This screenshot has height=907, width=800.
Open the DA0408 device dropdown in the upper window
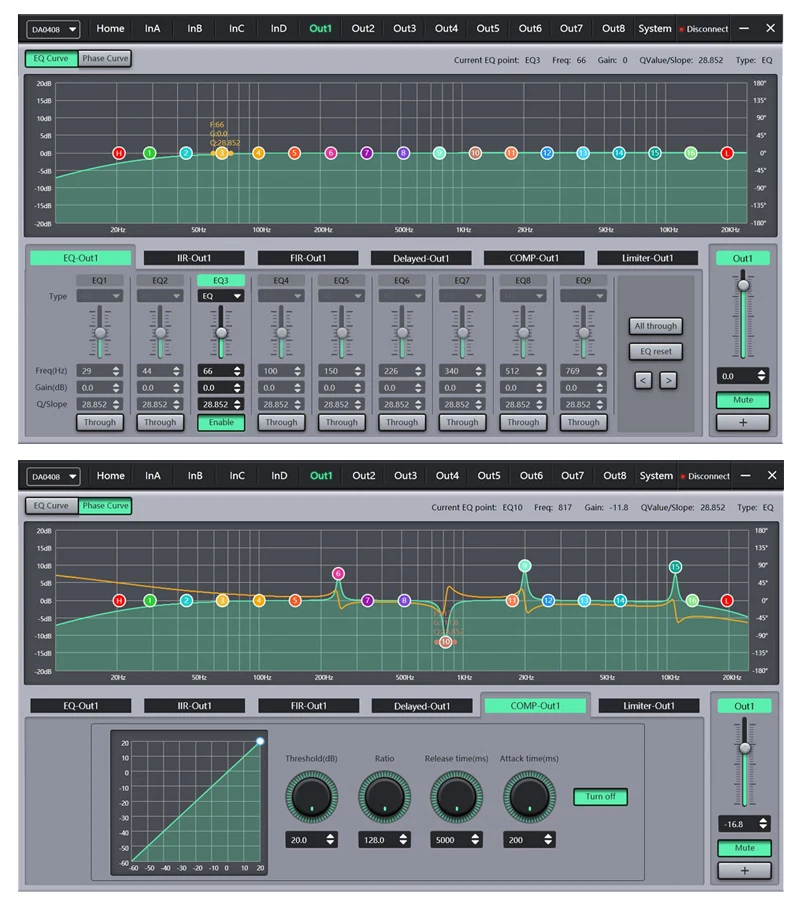pyautogui.click(x=53, y=29)
